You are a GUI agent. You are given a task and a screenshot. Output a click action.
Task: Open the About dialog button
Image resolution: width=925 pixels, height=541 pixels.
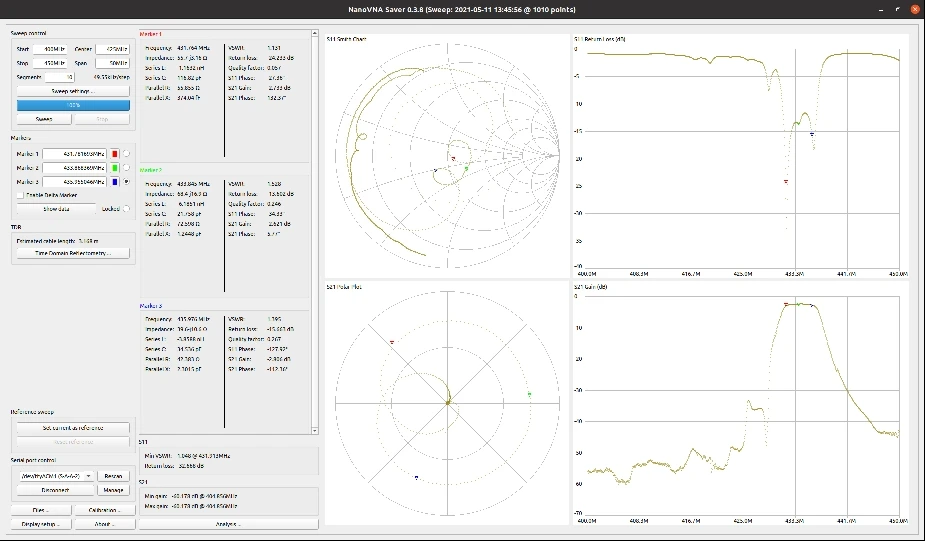click(105, 524)
